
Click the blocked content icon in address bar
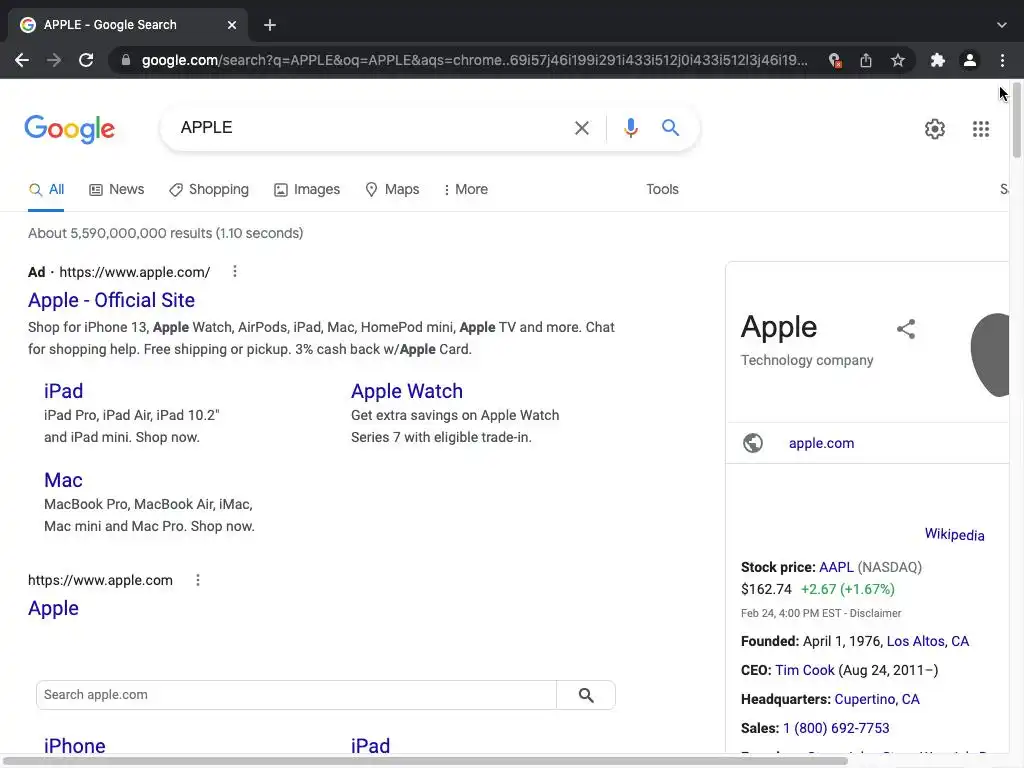835,60
